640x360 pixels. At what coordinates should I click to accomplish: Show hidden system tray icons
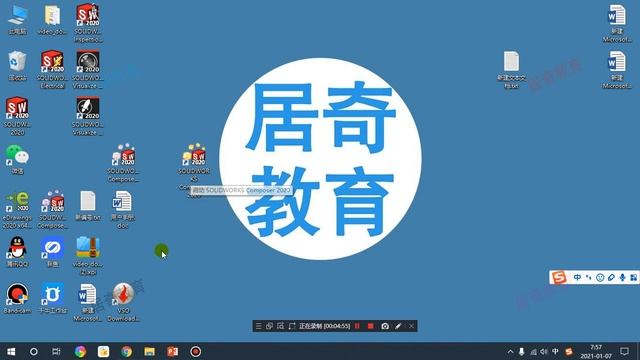pyautogui.click(x=510, y=351)
